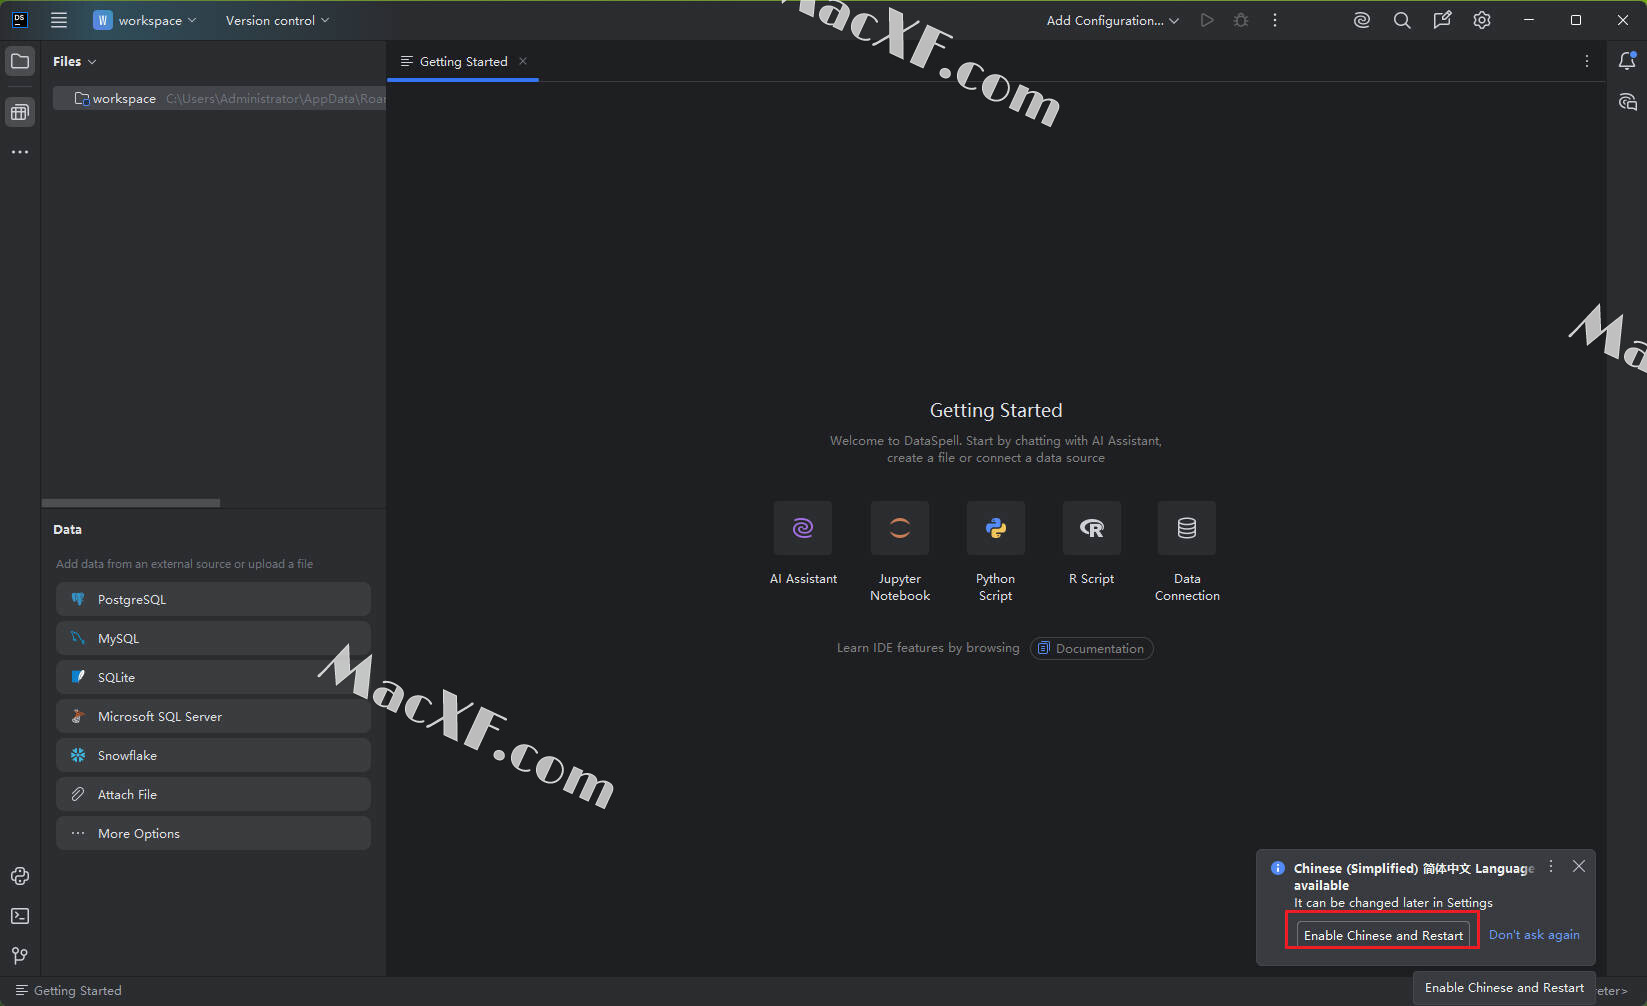Screen dimensions: 1647x1006
Task: Click Getting Started in status bar
Action: coord(68,990)
